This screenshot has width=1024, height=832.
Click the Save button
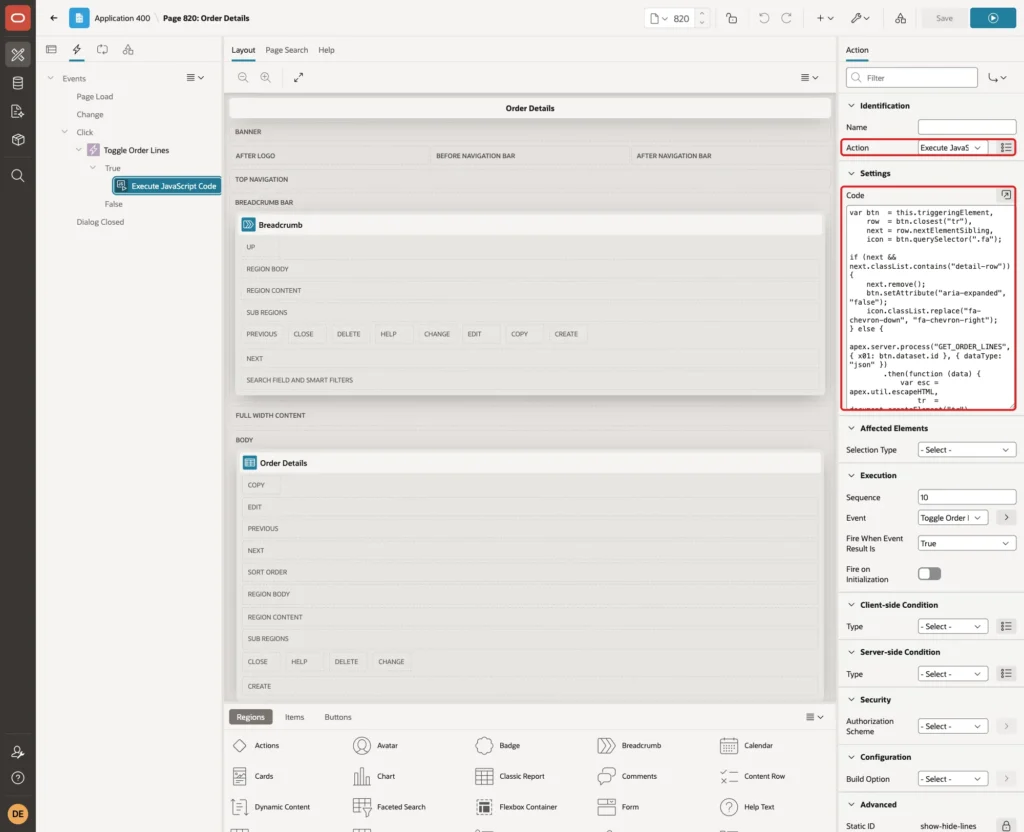coord(944,18)
